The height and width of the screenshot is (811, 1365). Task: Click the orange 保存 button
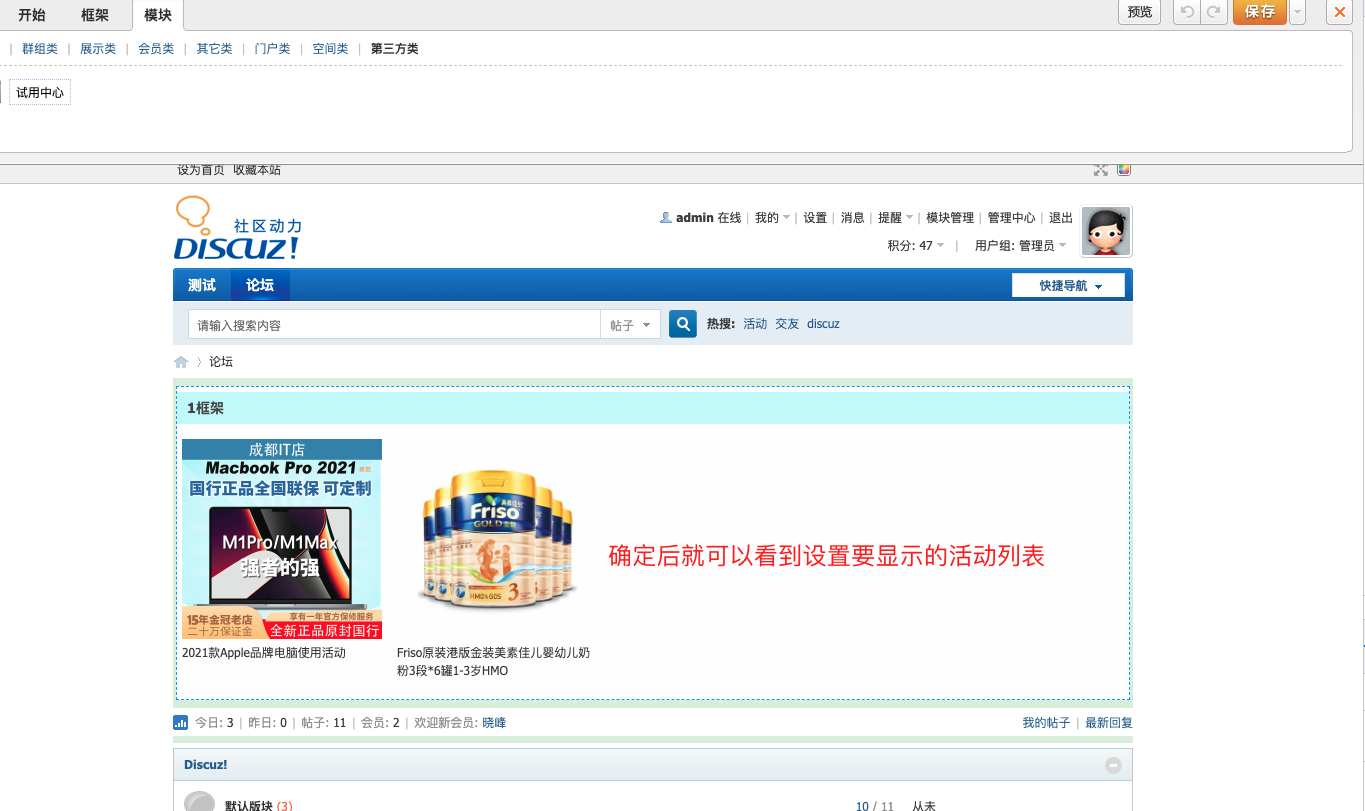coord(1259,12)
